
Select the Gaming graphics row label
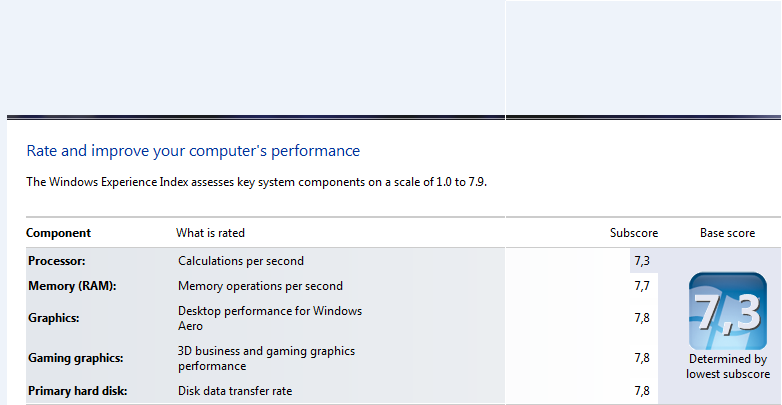coord(76,358)
